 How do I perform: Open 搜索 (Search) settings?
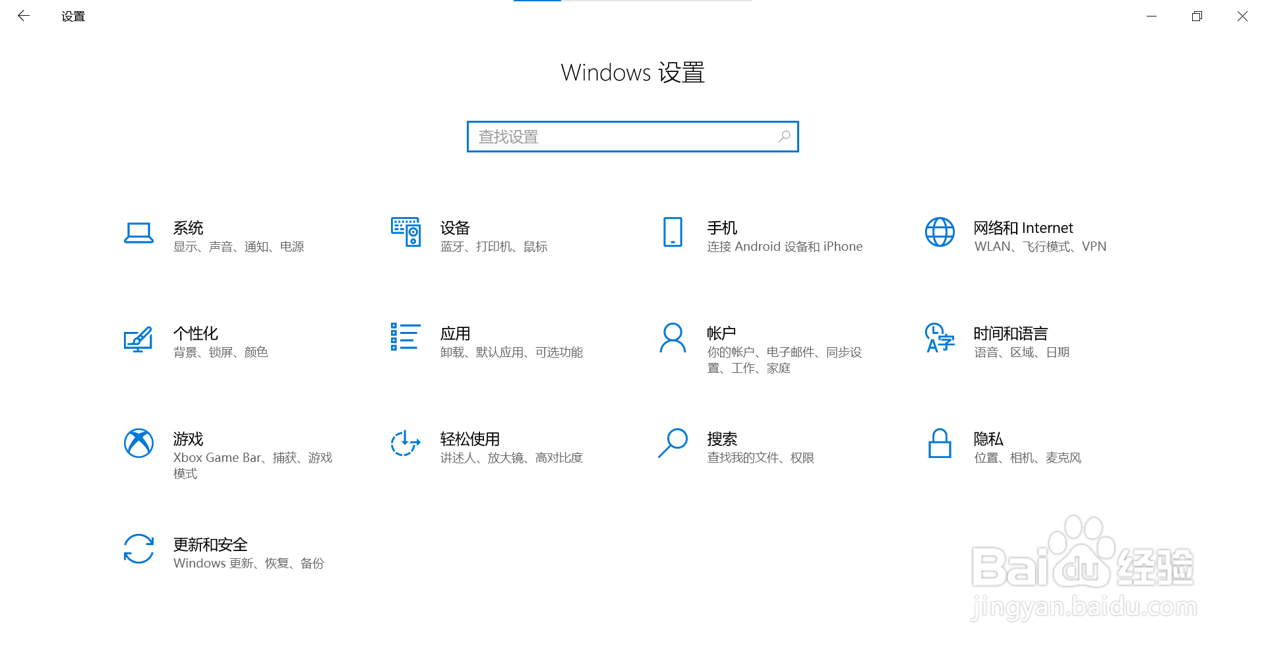tap(672, 444)
